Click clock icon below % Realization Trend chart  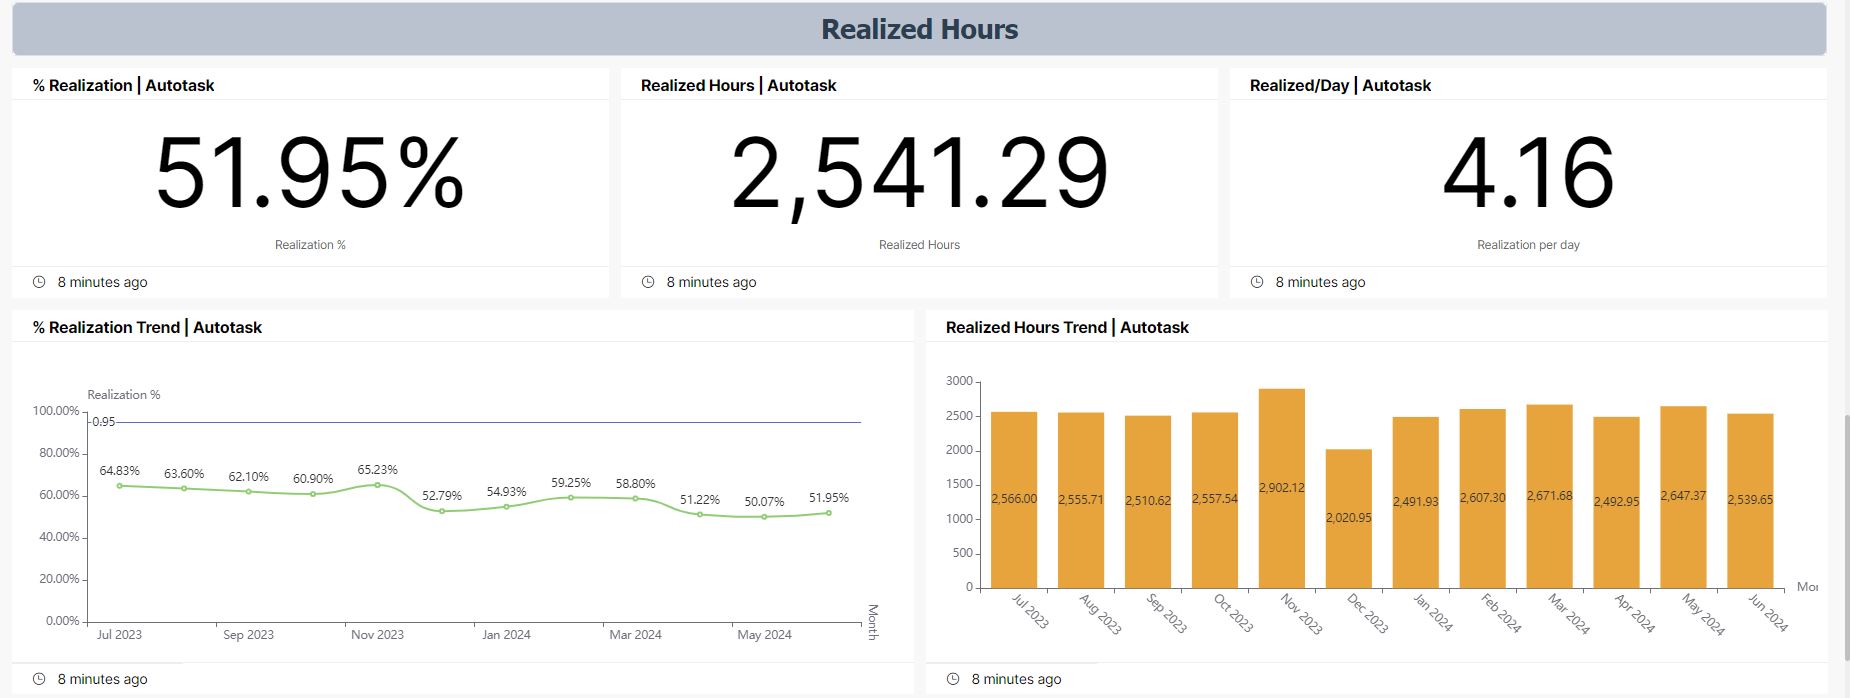[39, 679]
